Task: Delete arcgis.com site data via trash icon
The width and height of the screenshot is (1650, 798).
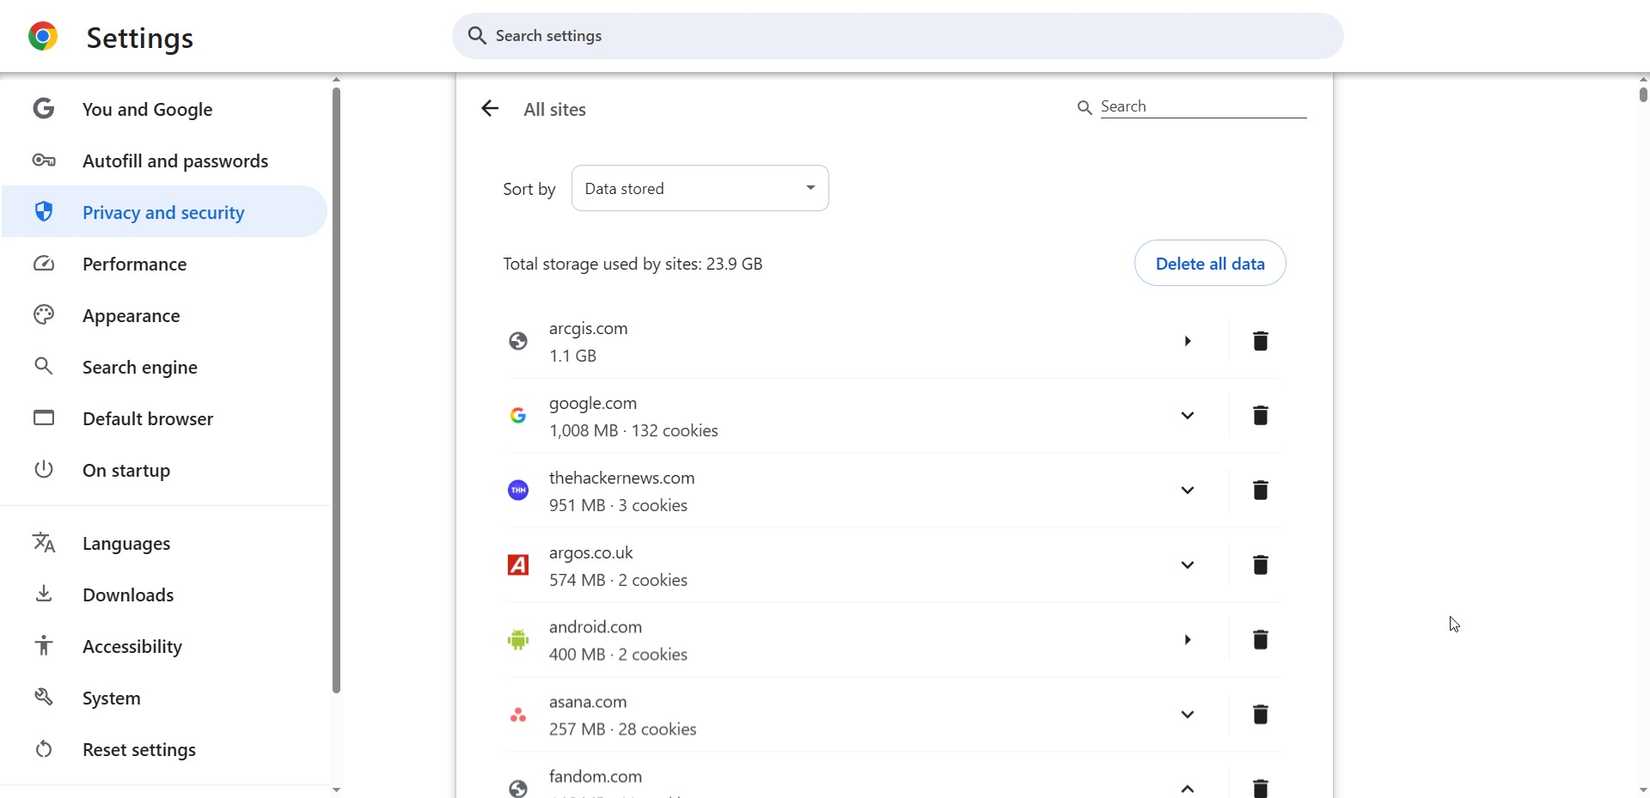Action: click(x=1260, y=342)
